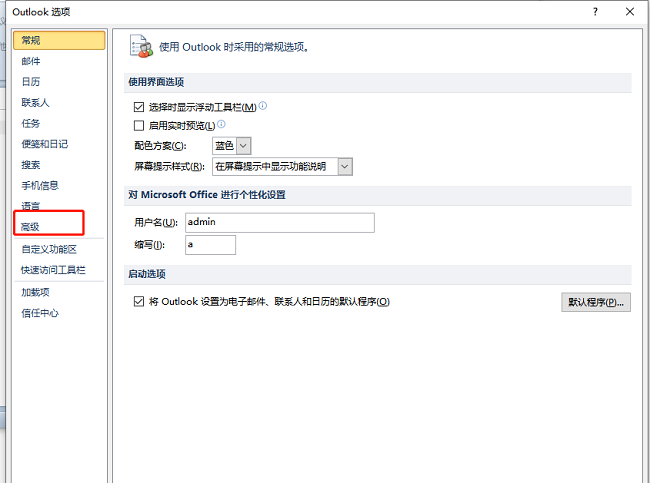Click info icon beside 选择时显示浮动工具栏
Screen dimensions: 650x483
click(263, 106)
